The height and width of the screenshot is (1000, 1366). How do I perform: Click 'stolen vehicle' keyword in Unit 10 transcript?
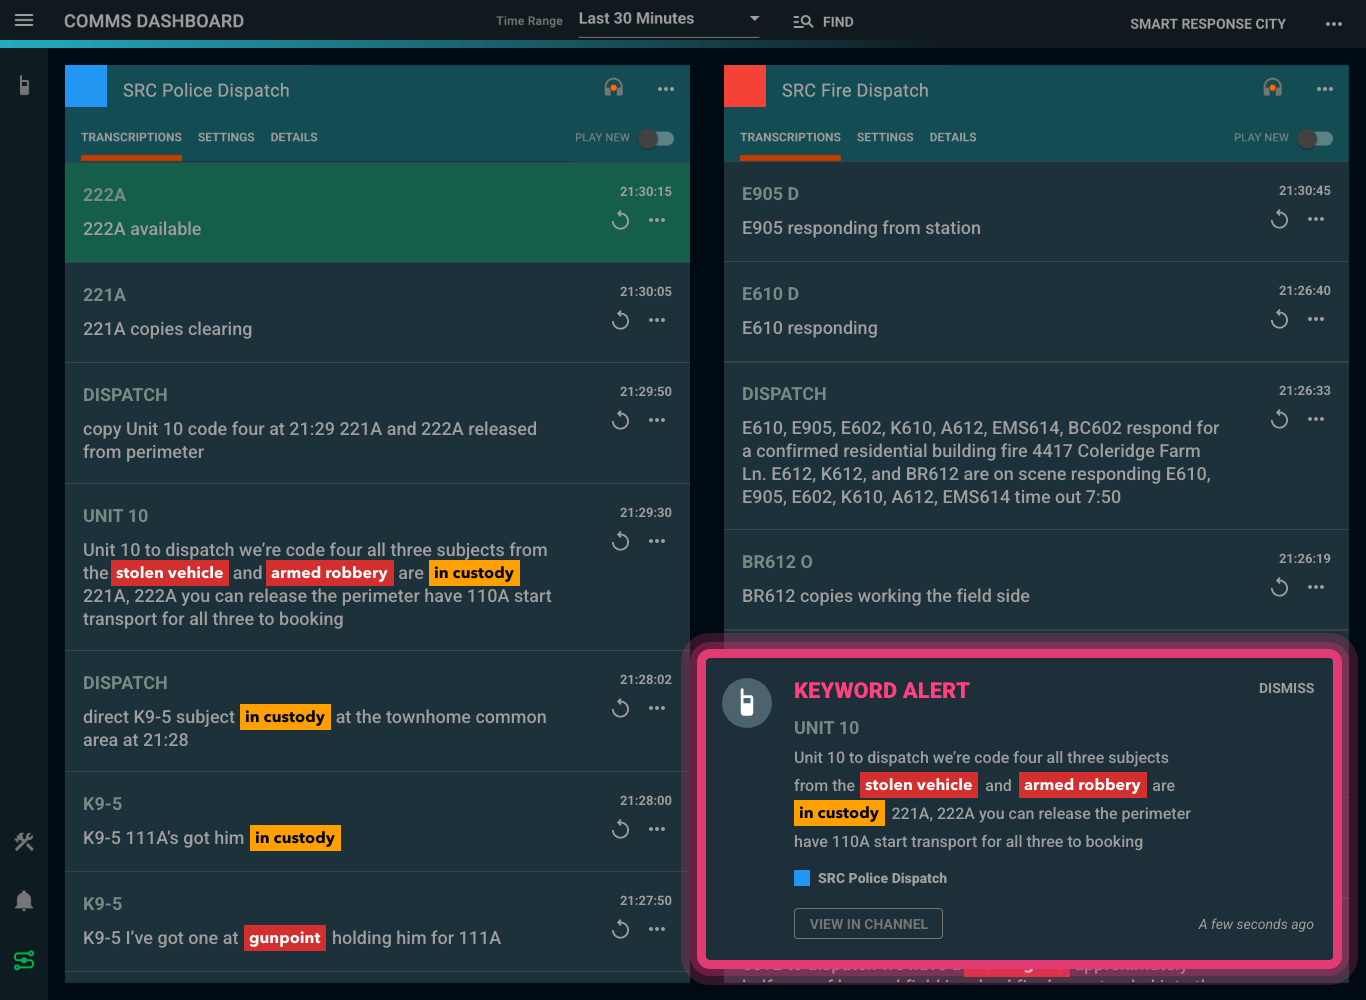coord(169,573)
